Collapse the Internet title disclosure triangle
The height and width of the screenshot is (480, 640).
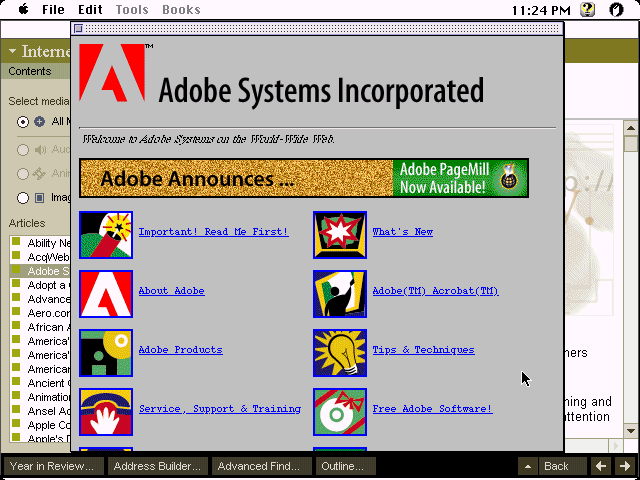pyautogui.click(x=12, y=51)
